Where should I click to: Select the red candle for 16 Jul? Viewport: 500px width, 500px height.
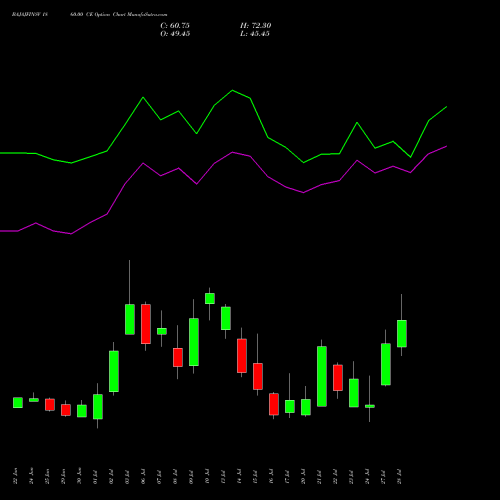(x=274, y=404)
